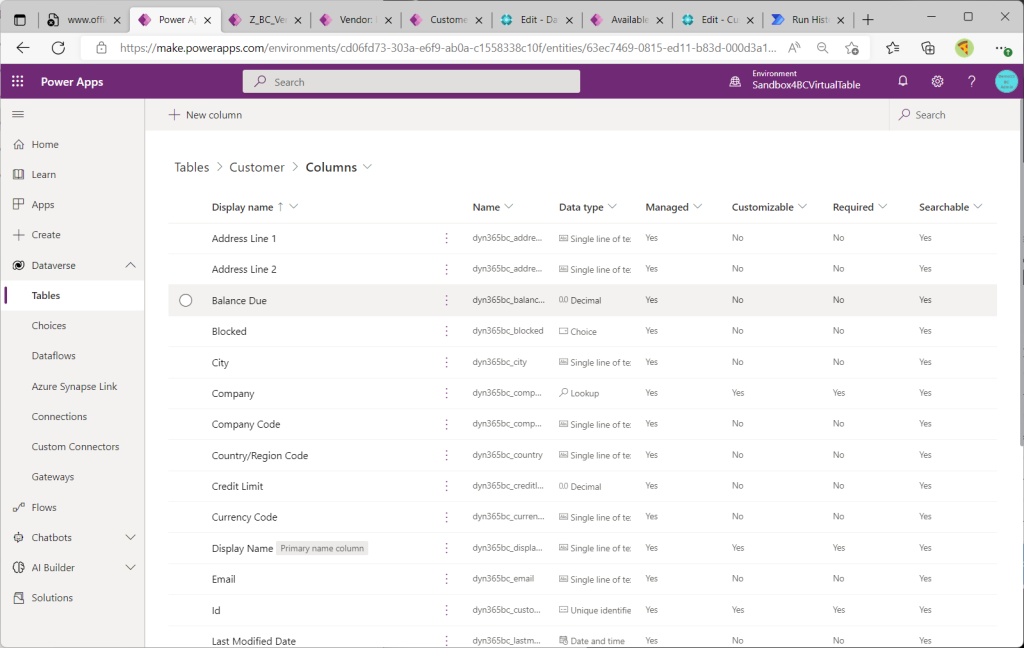
Task: Expand the AI Builder navigation section
Action: (x=131, y=568)
